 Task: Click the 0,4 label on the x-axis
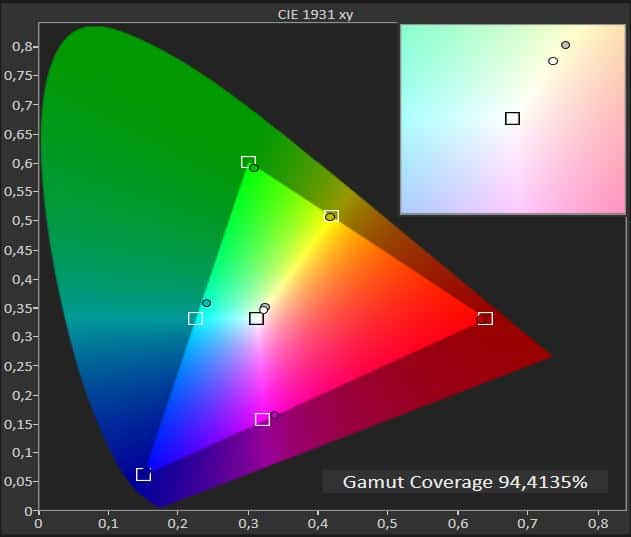[318, 523]
